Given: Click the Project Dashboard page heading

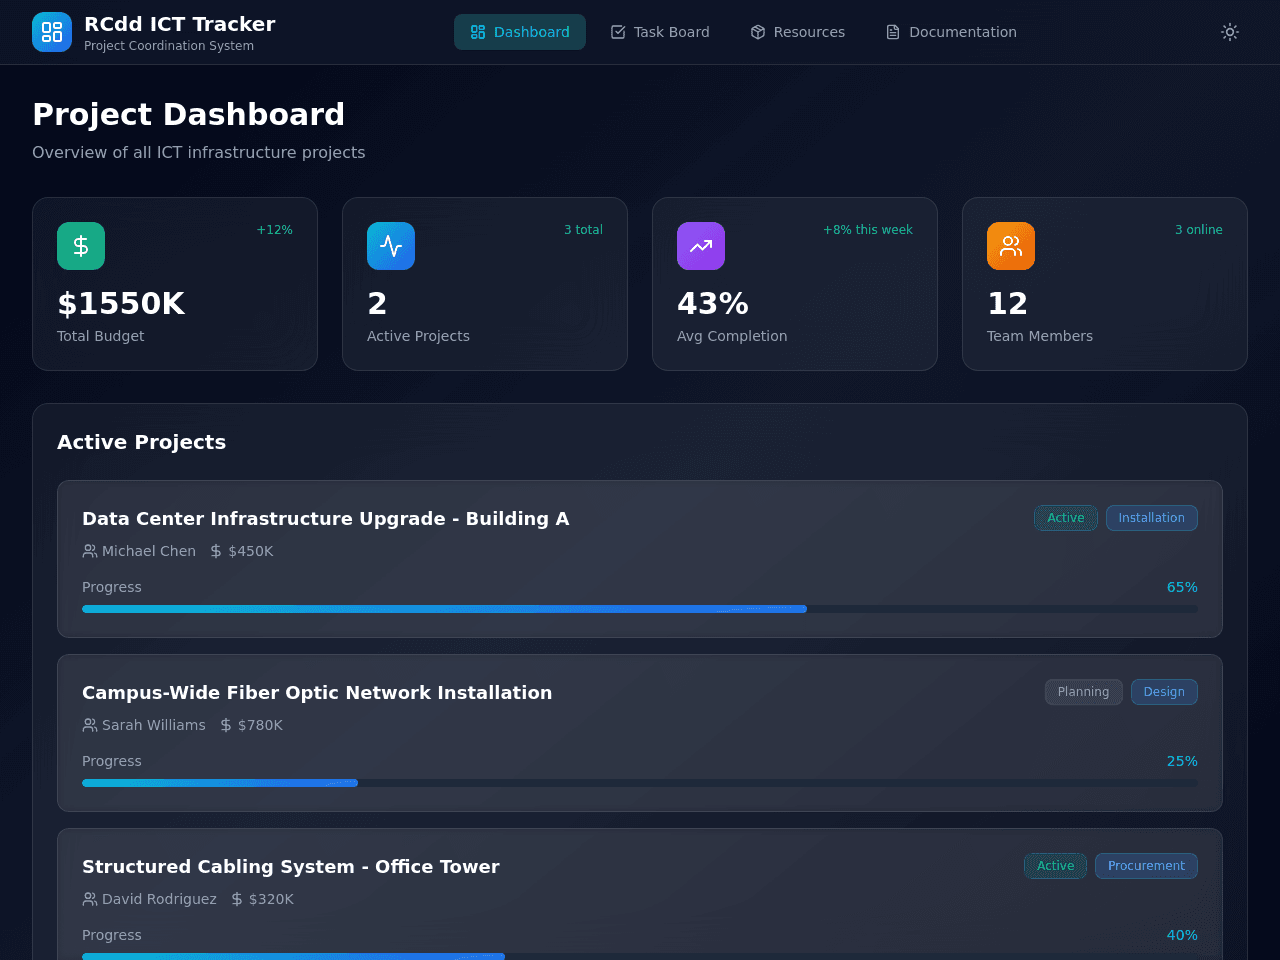Looking at the screenshot, I should [x=188, y=114].
